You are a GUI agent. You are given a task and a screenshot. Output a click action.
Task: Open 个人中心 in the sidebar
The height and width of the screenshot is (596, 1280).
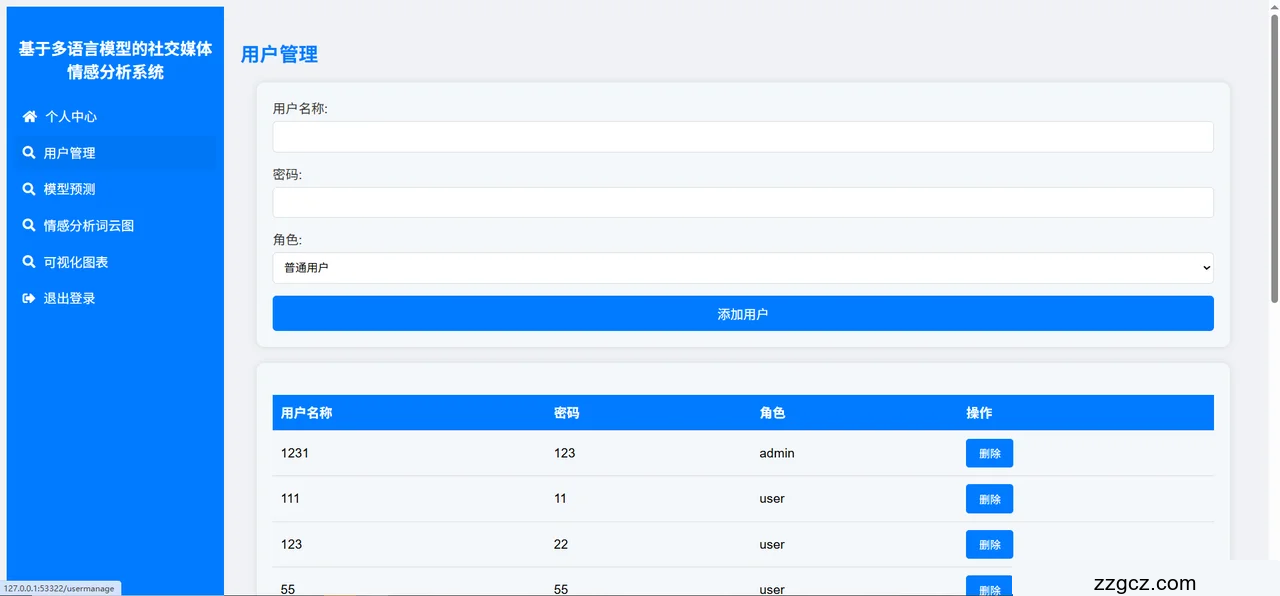click(71, 117)
